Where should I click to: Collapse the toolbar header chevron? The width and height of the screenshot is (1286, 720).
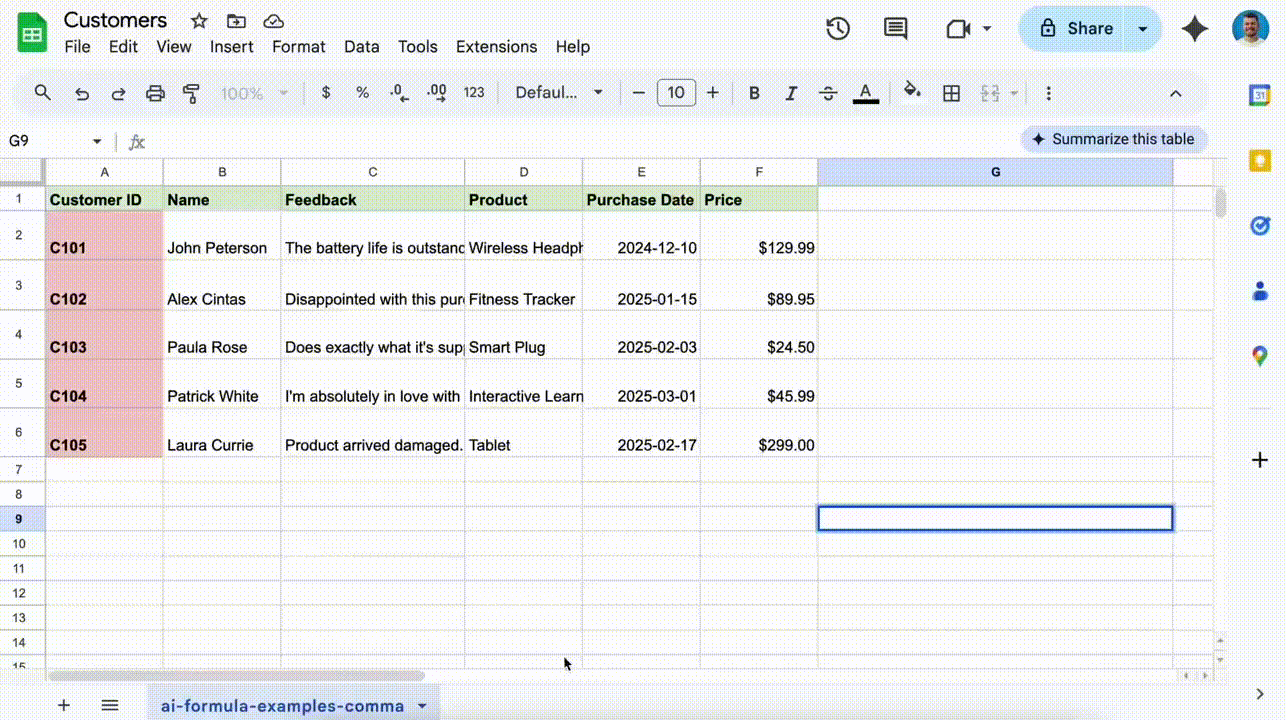[1176, 93]
